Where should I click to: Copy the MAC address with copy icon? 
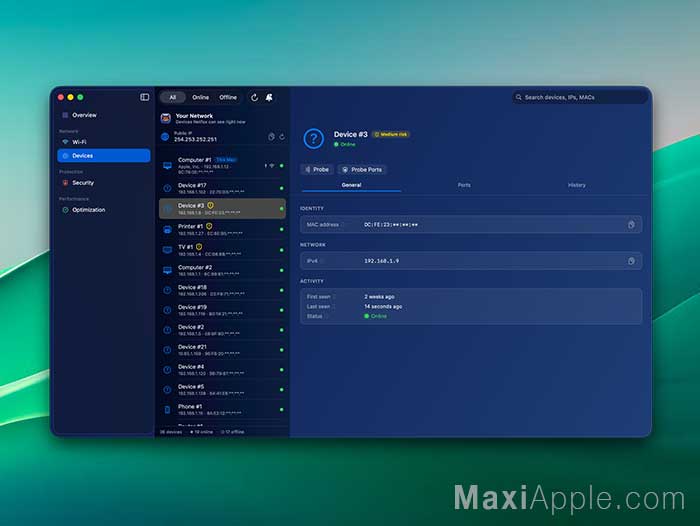[631, 225]
